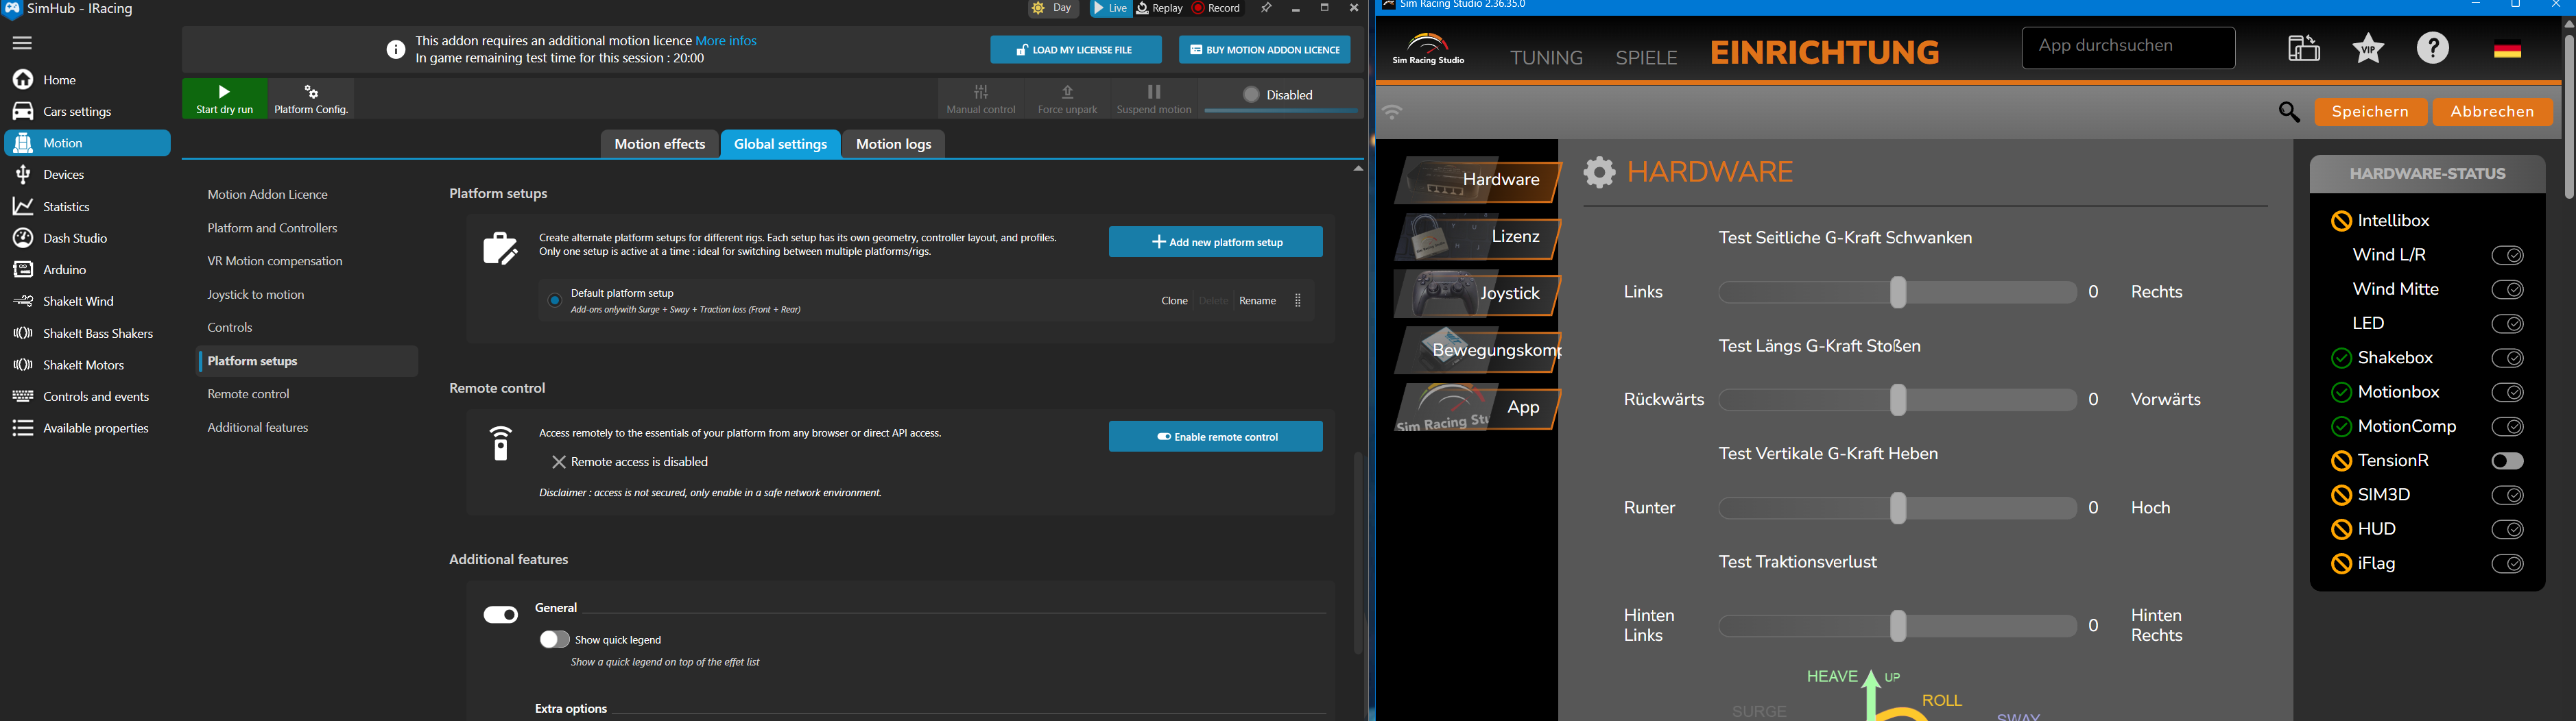Select Day theme toggle in title bar
The image size is (2576, 721).
click(x=1054, y=9)
